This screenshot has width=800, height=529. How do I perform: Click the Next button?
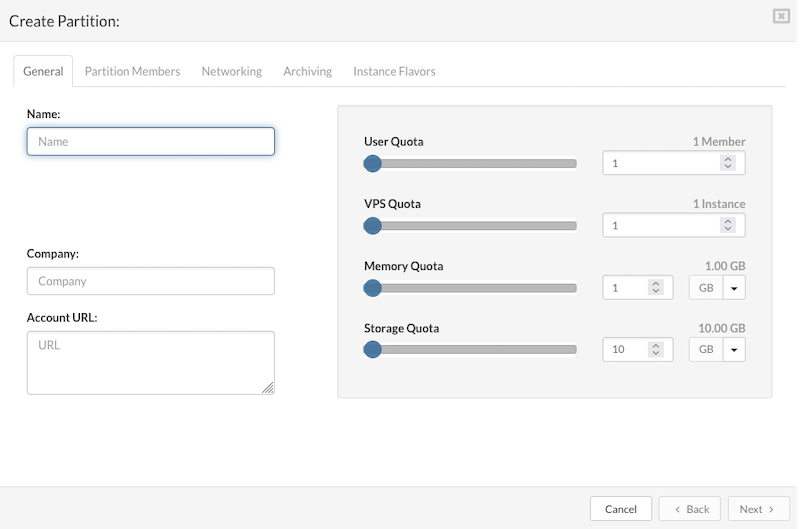pos(757,509)
